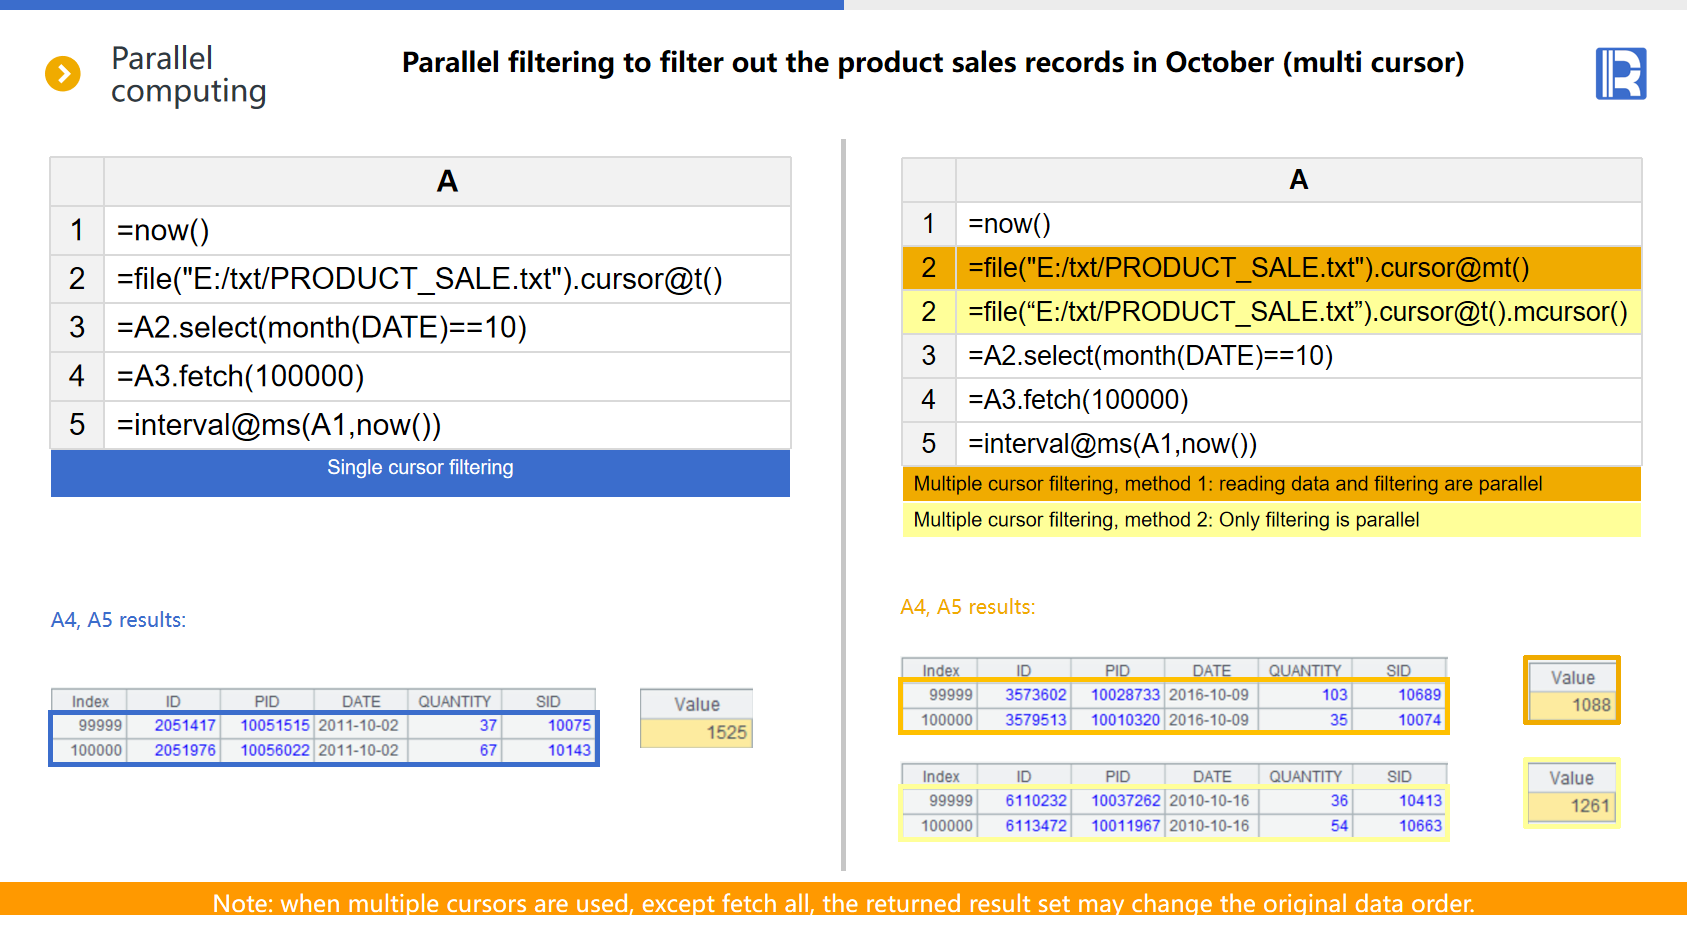1687x949 pixels.
Task: Click the orange arrow icon beside Parallel computing
Action: 63,74
